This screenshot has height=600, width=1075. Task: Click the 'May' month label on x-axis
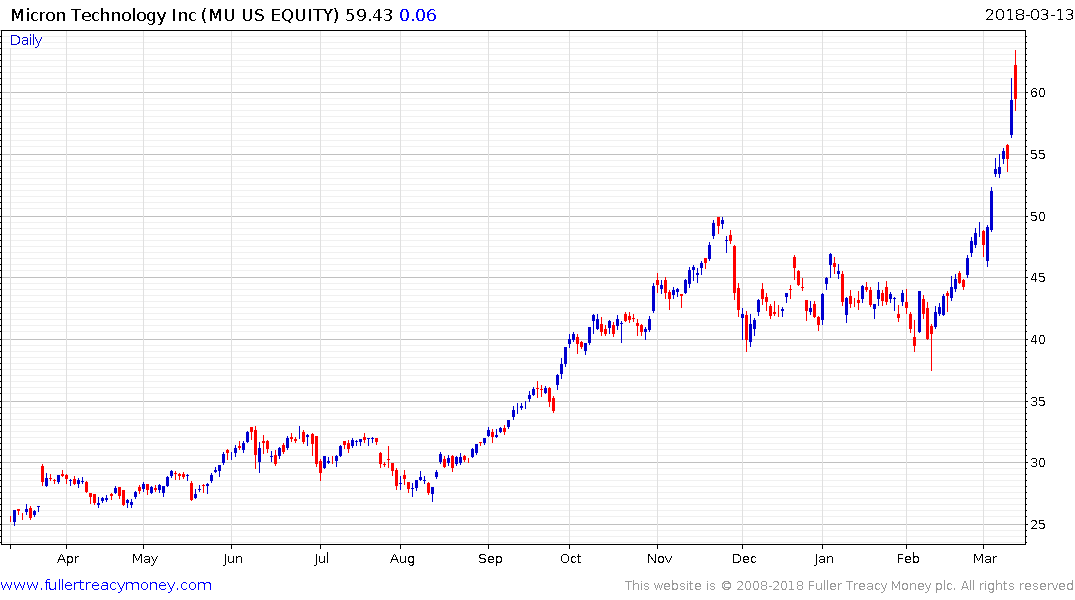[145, 558]
